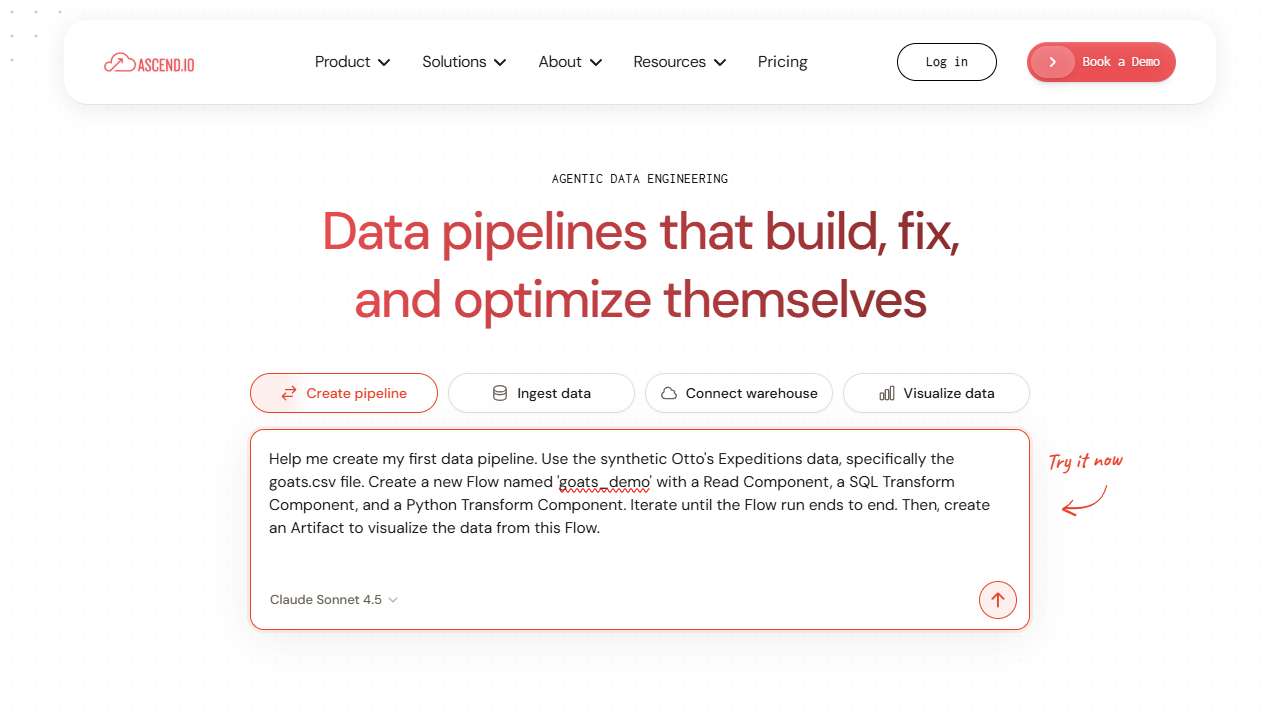Image resolution: width=1280 pixels, height=720 pixels.
Task: Expand the About menu
Action: [570, 62]
